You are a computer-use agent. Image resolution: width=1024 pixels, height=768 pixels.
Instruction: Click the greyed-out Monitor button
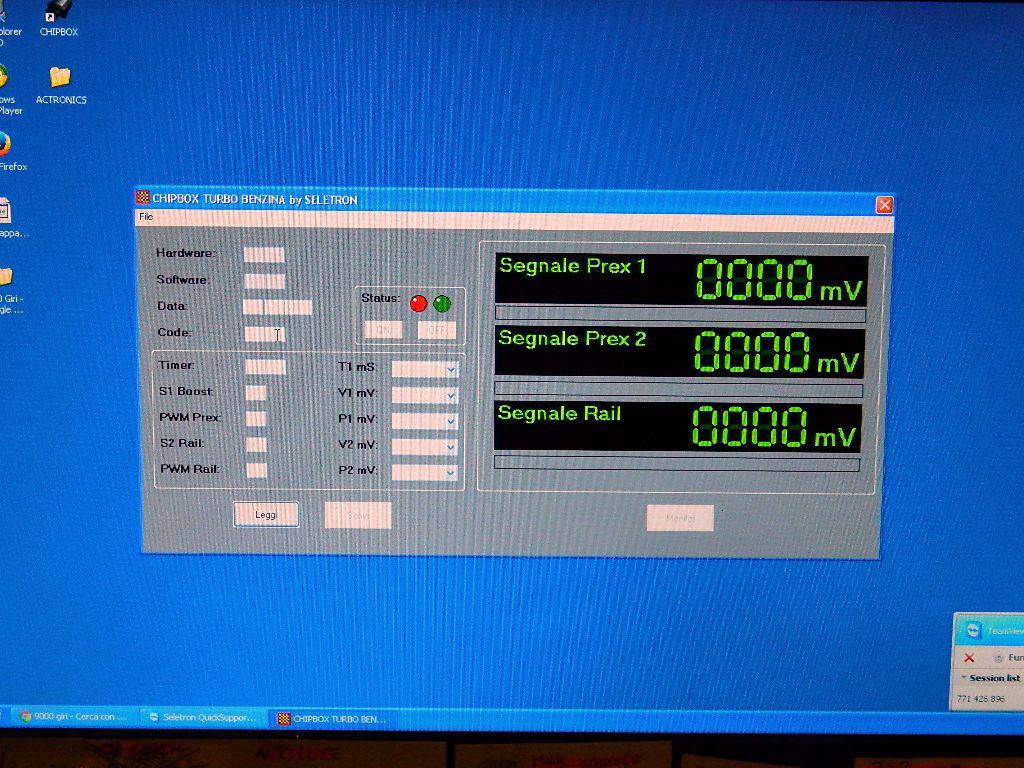coord(680,518)
